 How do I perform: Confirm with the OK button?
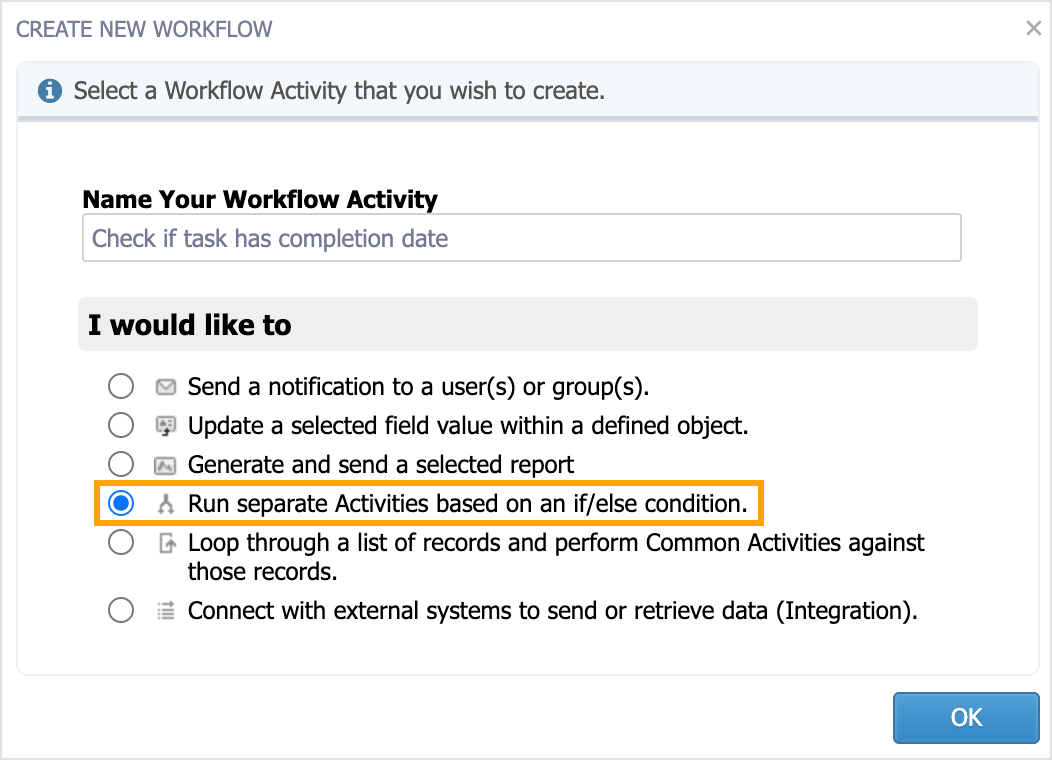click(x=966, y=718)
